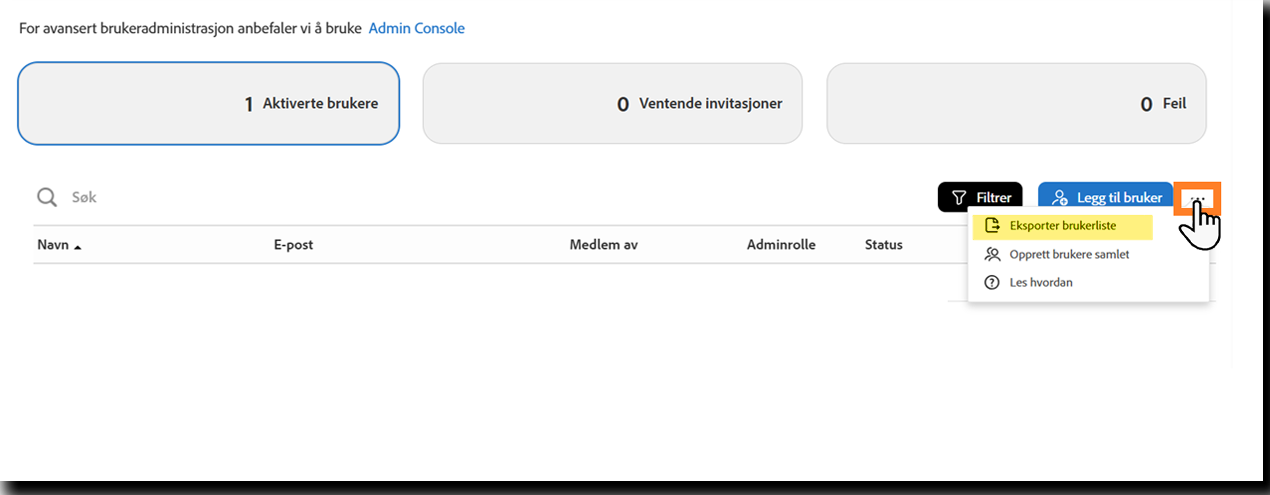1270x495 pixels.
Task: Click the users icon beside Opprett brukere samlet
Action: click(x=992, y=254)
